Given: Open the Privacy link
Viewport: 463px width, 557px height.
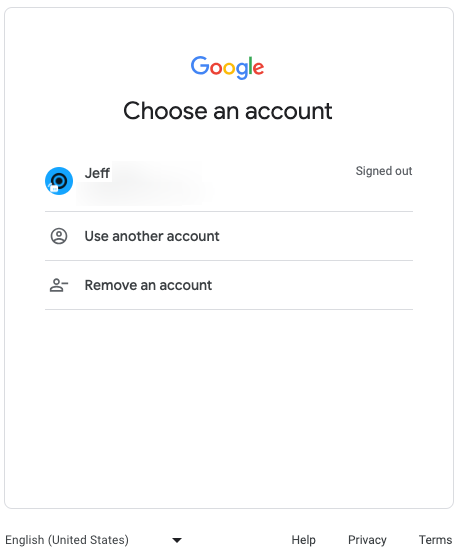Looking at the screenshot, I should click(367, 540).
